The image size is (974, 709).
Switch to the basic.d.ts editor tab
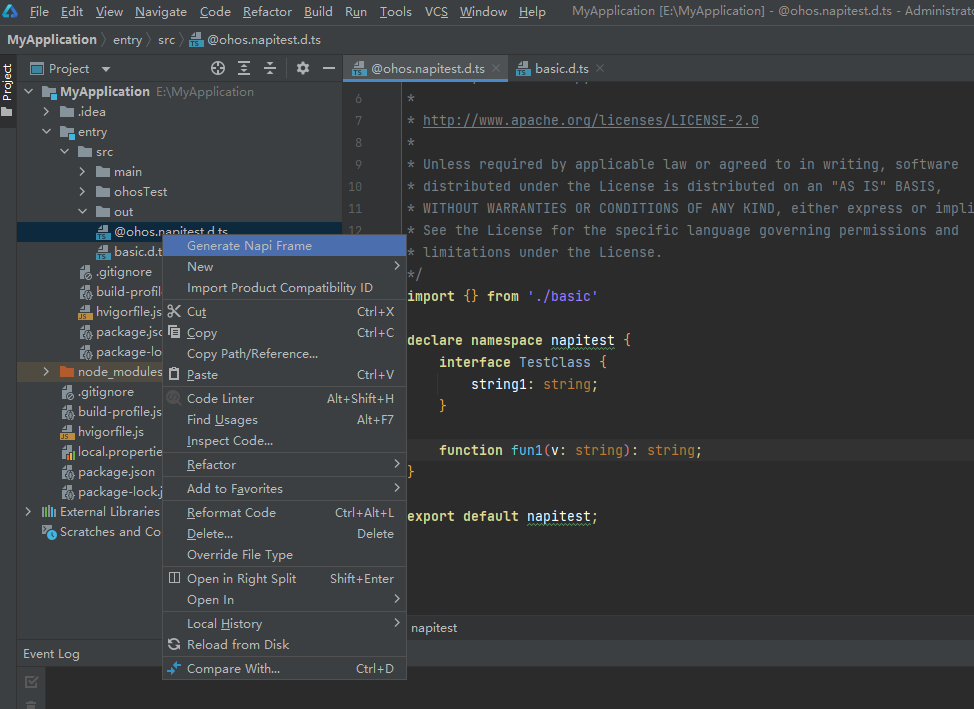[561, 68]
